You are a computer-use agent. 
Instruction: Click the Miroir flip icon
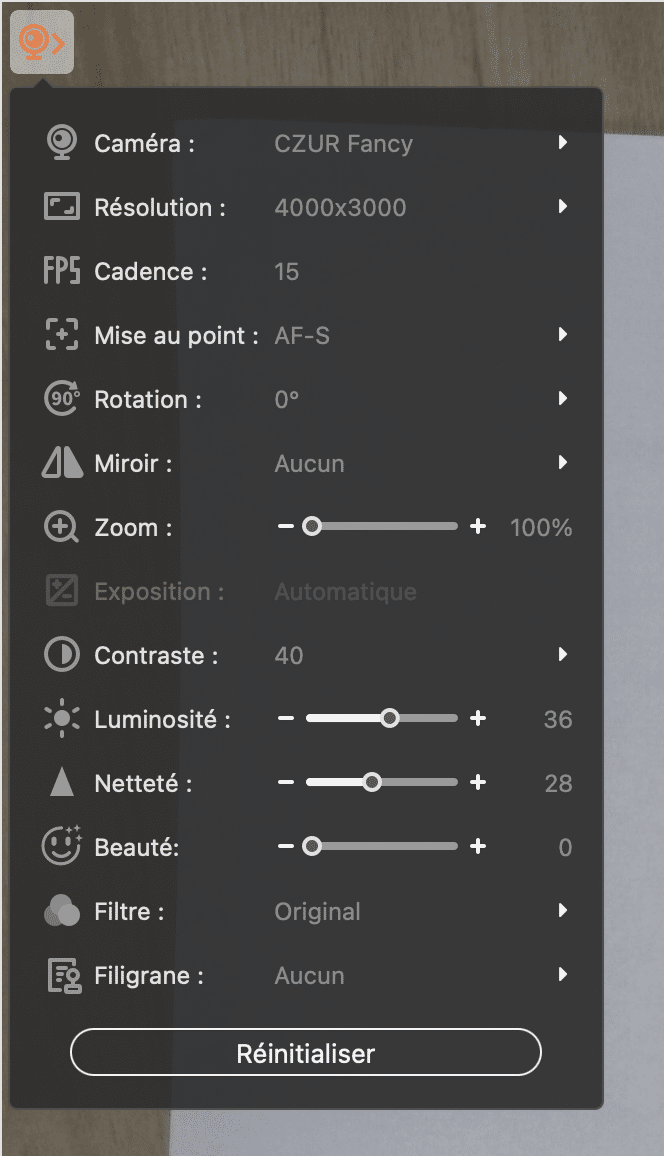tap(62, 463)
